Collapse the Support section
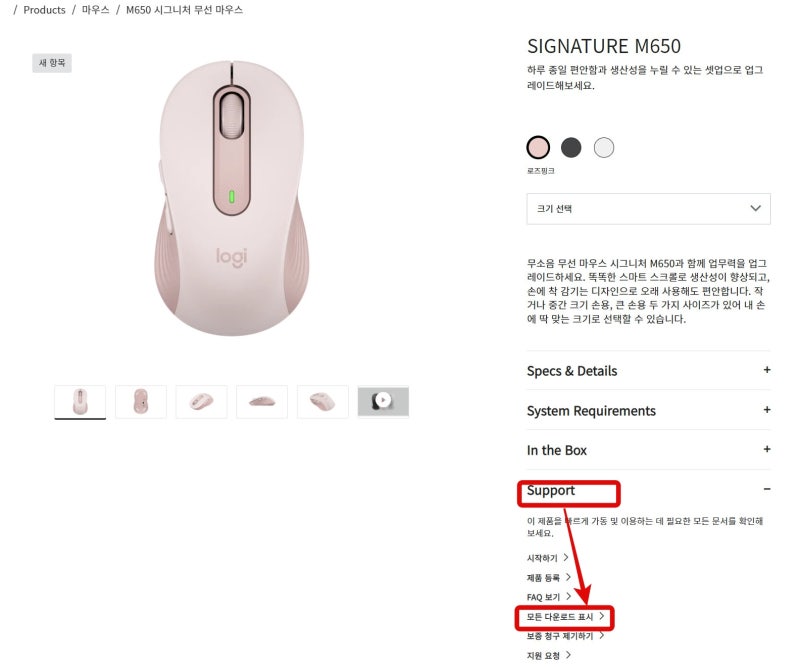Viewport: 800px width, 667px height. pyautogui.click(x=648, y=491)
